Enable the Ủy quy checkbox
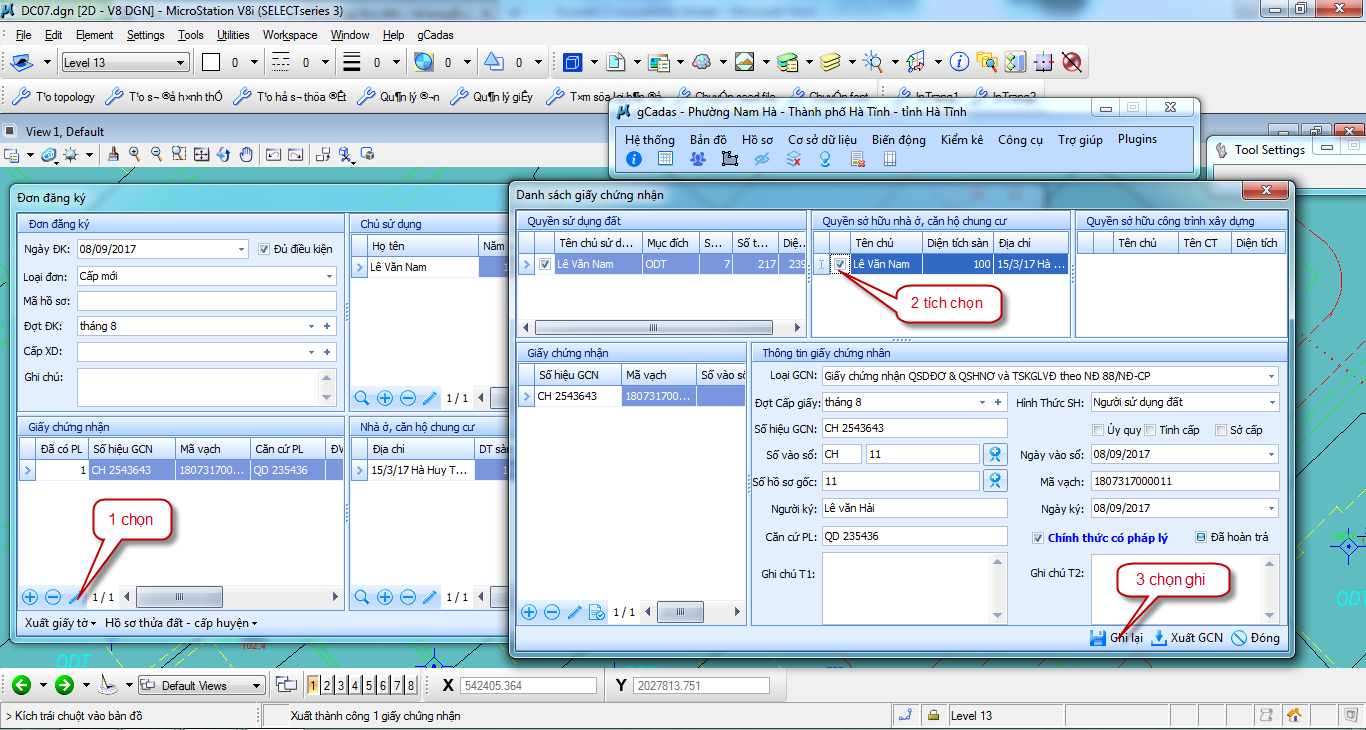This screenshot has width=1366, height=730. click(1099, 430)
